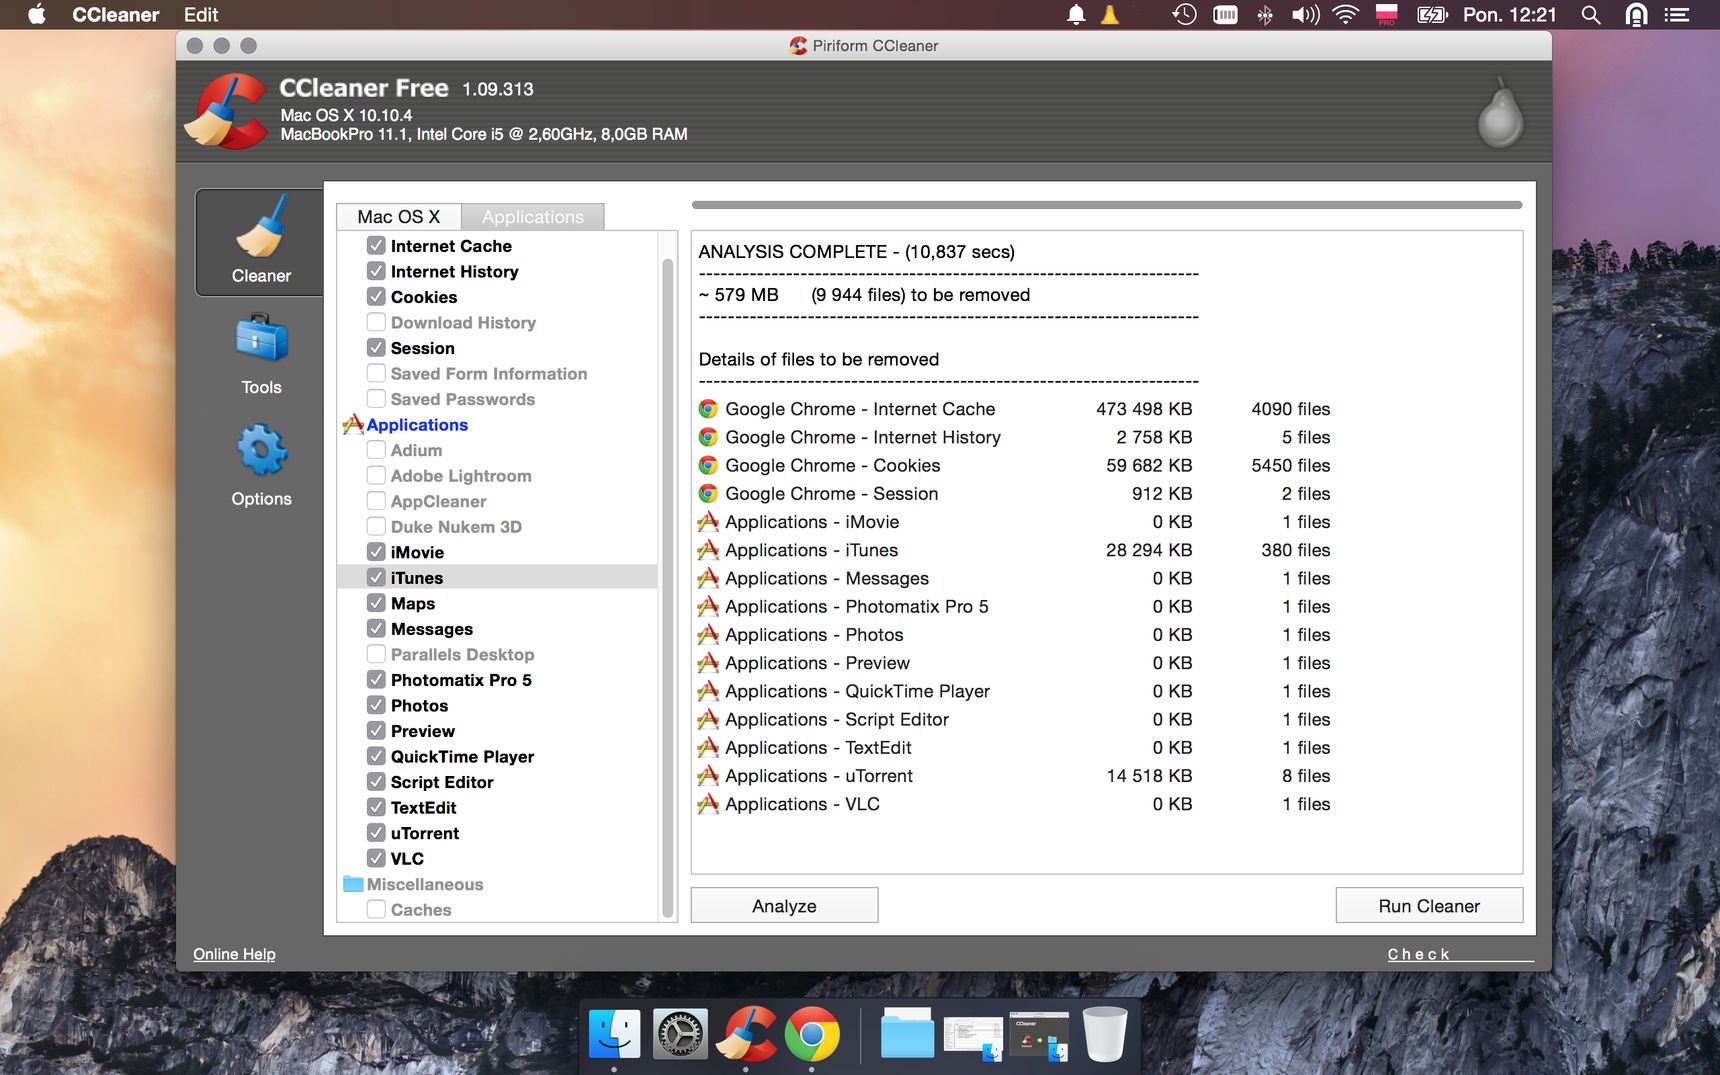Click the '5450 files' count
1720x1075 pixels.
tap(1291, 465)
